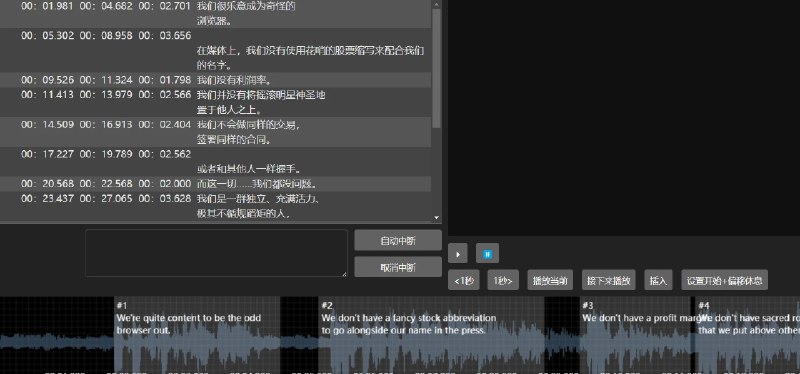Click the duration 00:03.656
Screen dimensions: 800x374
tap(165, 36)
